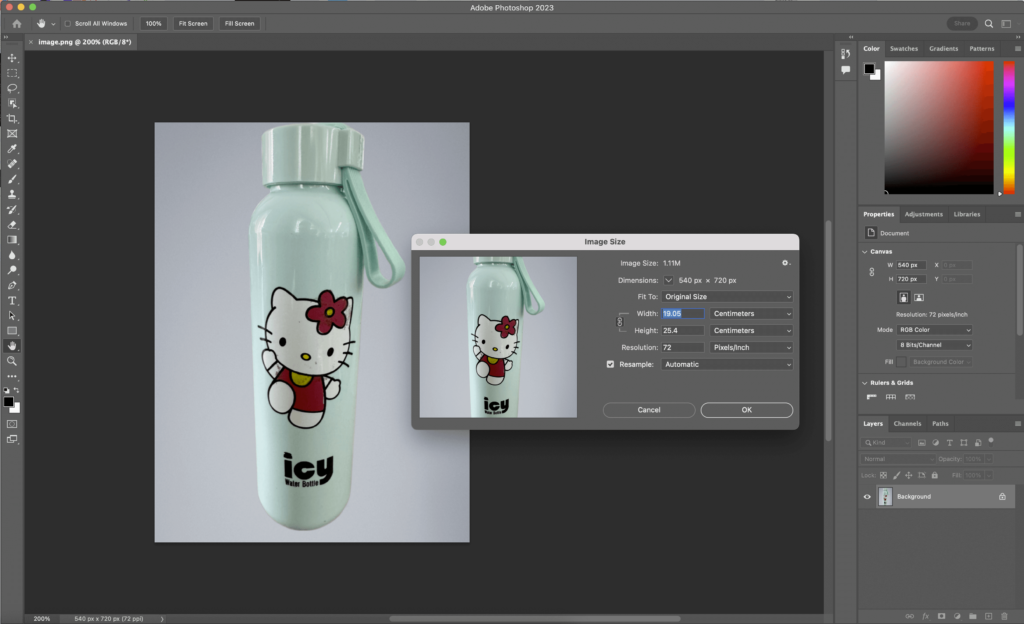Open Width units Centimeters dropdown
Image resolution: width=1024 pixels, height=624 pixels.
coord(751,313)
